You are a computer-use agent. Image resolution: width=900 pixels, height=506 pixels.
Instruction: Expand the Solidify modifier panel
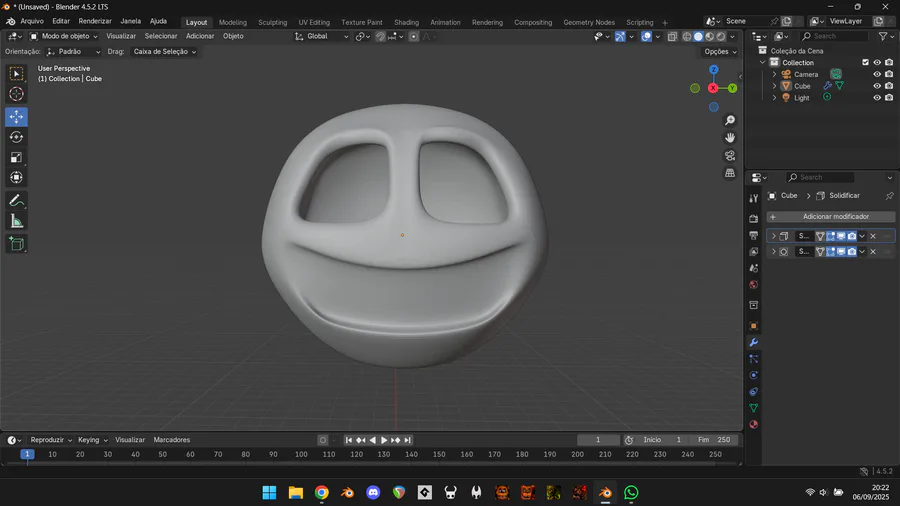click(x=774, y=236)
